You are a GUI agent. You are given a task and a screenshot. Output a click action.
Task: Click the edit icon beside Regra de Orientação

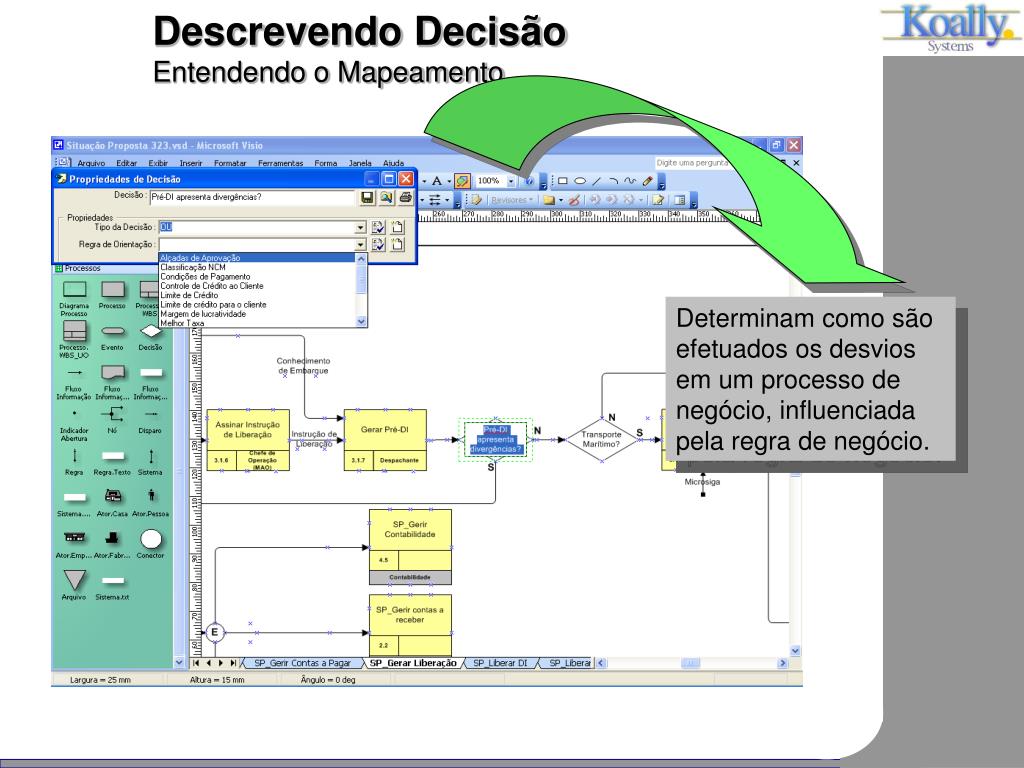(378, 244)
